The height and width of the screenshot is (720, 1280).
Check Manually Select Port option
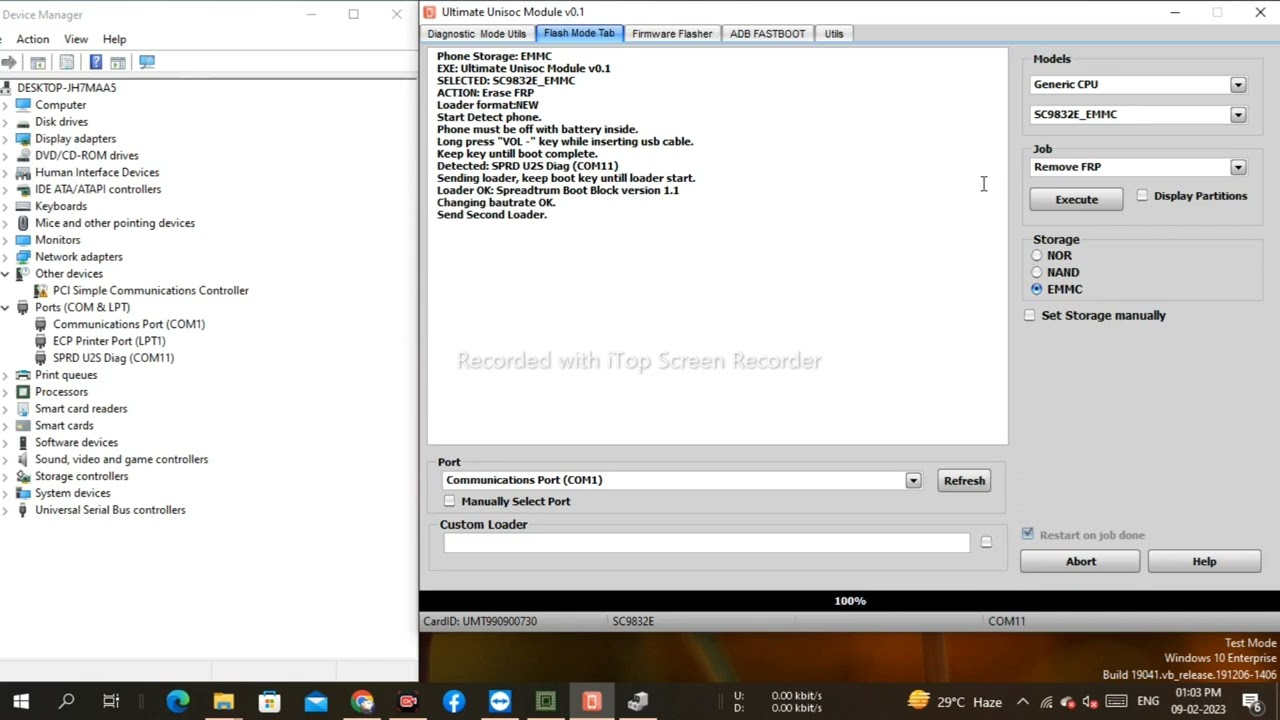(449, 501)
